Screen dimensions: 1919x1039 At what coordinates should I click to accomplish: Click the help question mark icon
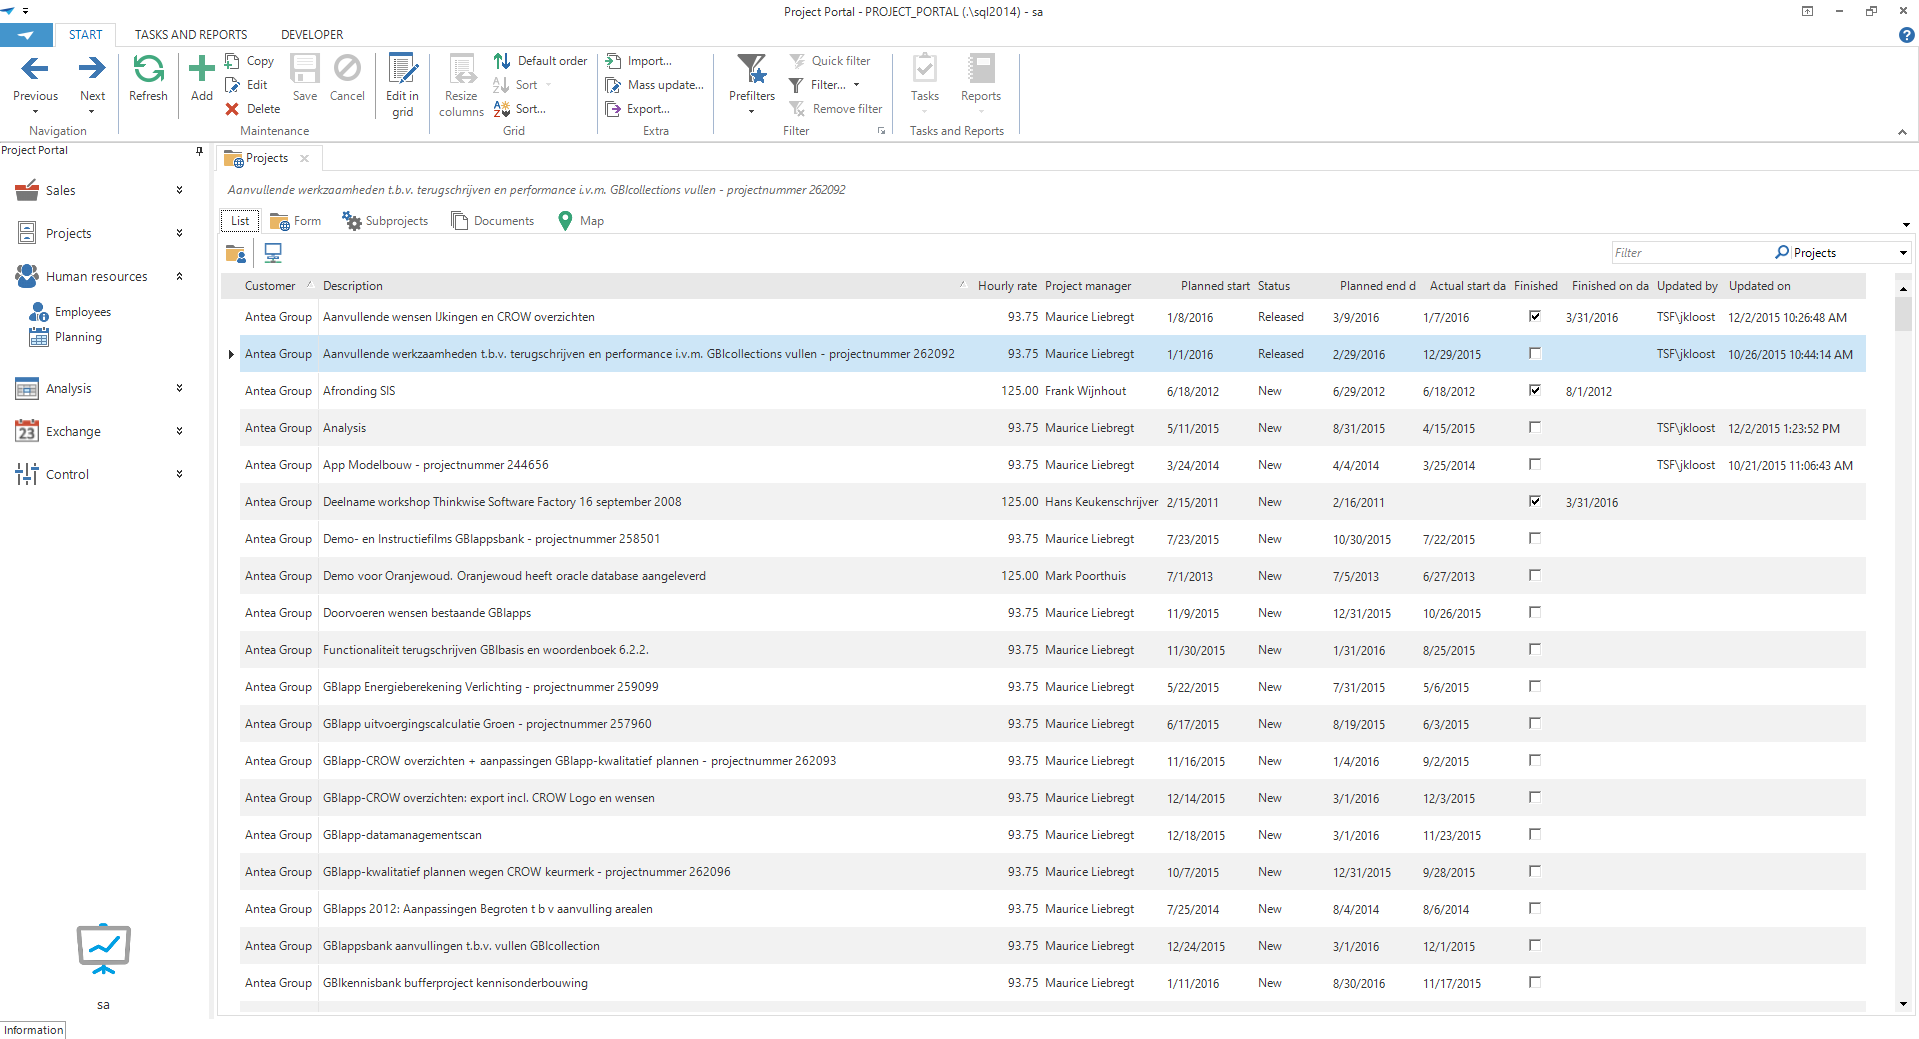point(1906,35)
